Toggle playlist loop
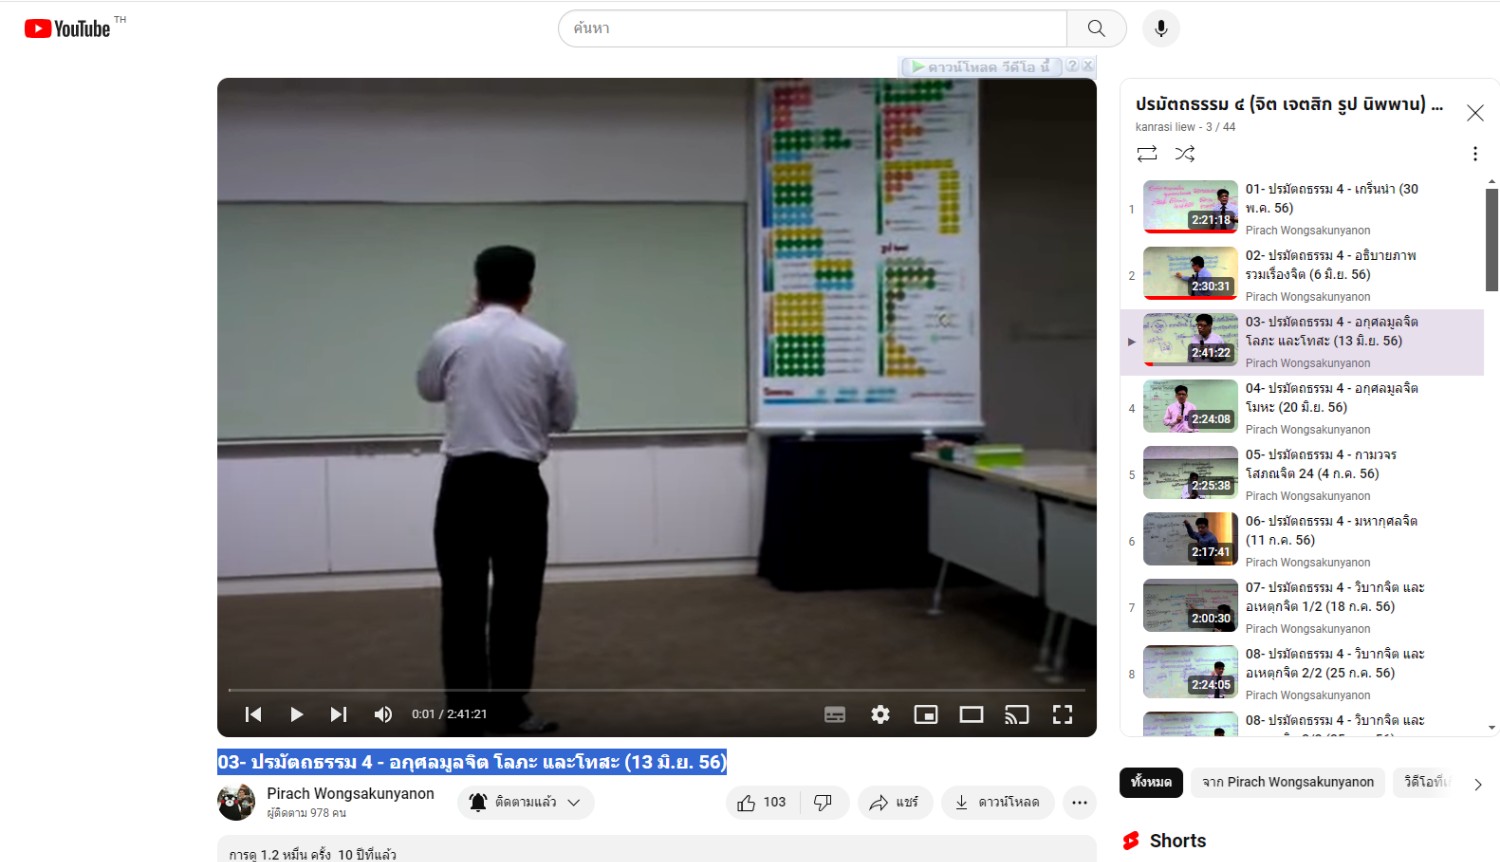This screenshot has height=862, width=1500. click(x=1147, y=153)
